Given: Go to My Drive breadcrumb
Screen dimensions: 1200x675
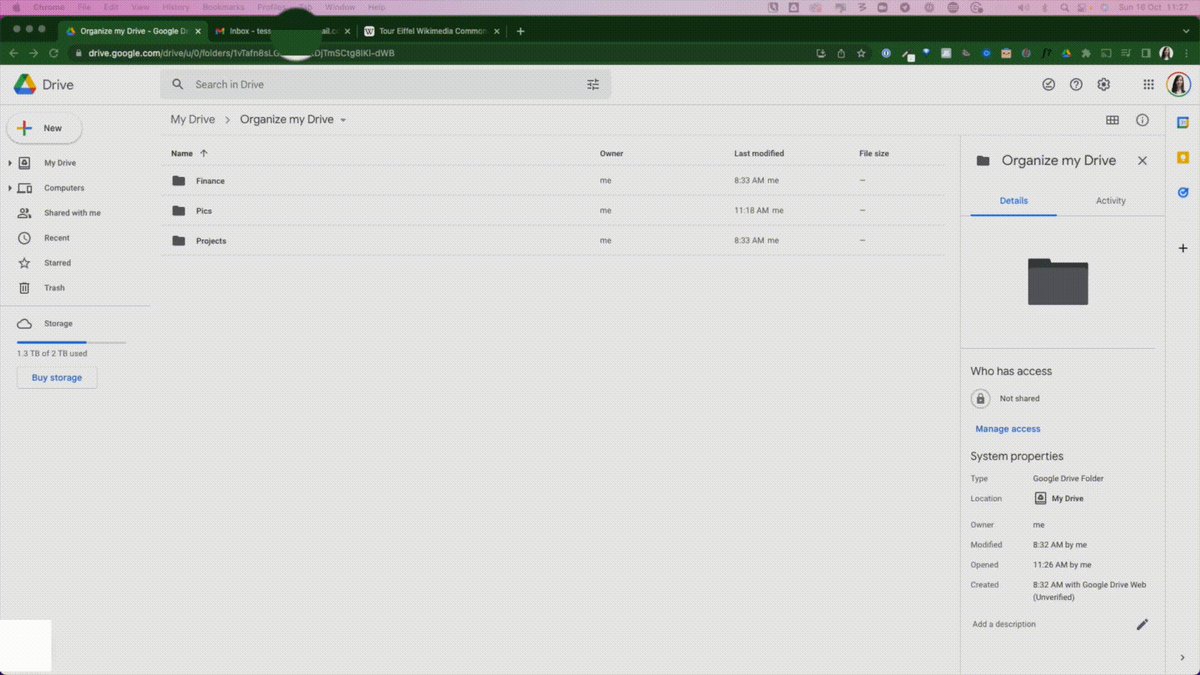Looking at the screenshot, I should (193, 120).
